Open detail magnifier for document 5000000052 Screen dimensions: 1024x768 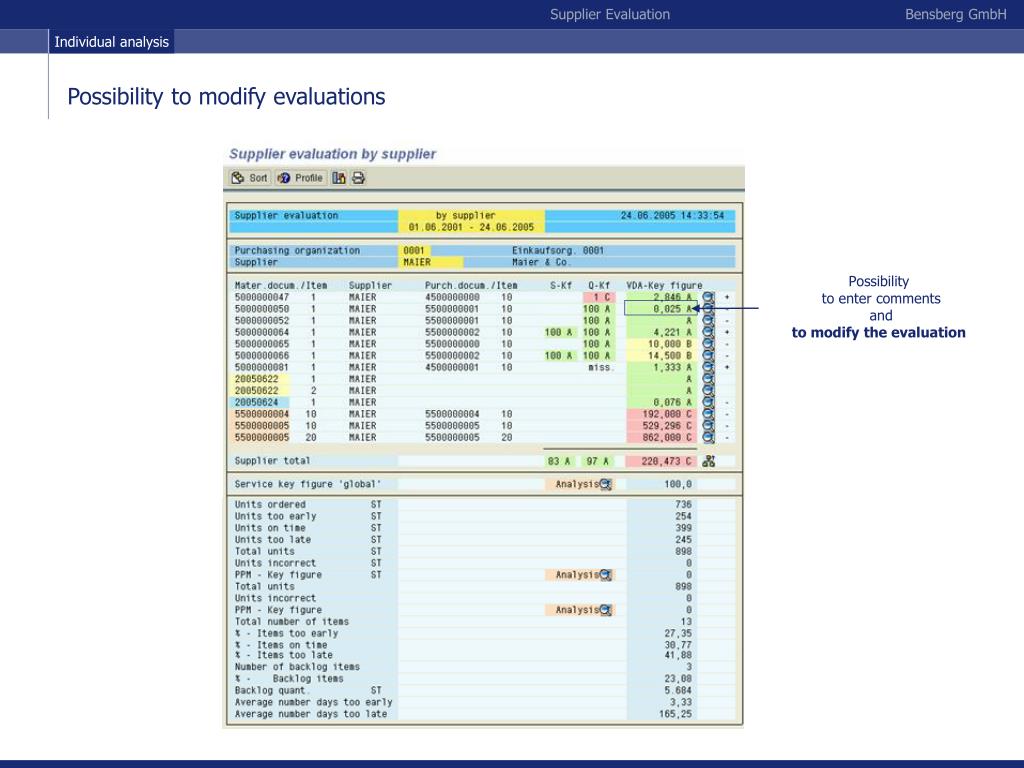[x=709, y=321]
